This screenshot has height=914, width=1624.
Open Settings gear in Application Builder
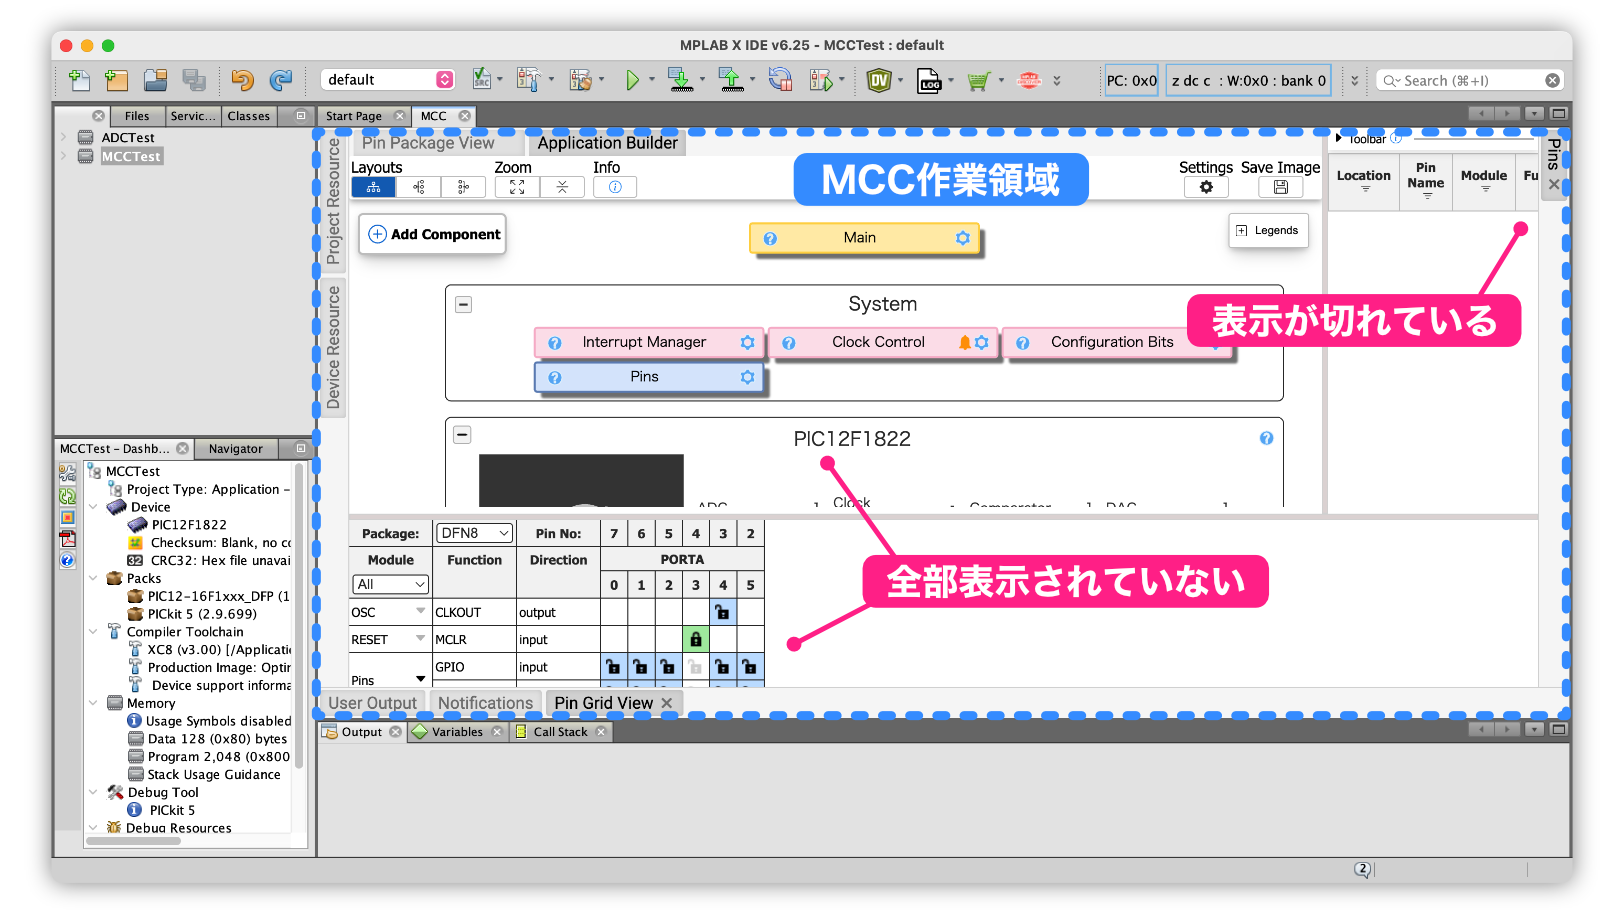(1206, 187)
